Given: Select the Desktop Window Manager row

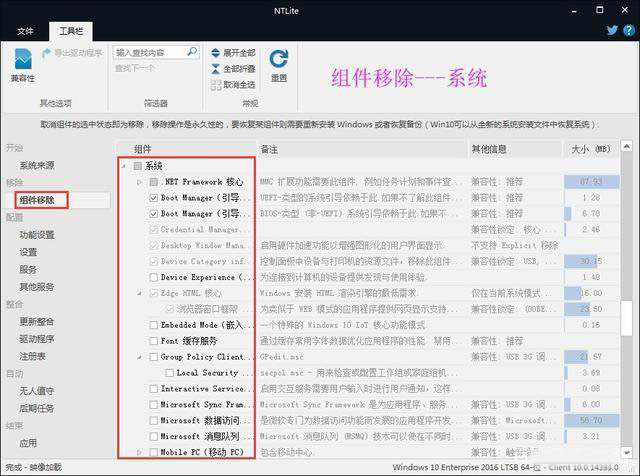Looking at the screenshot, I should [368, 245].
